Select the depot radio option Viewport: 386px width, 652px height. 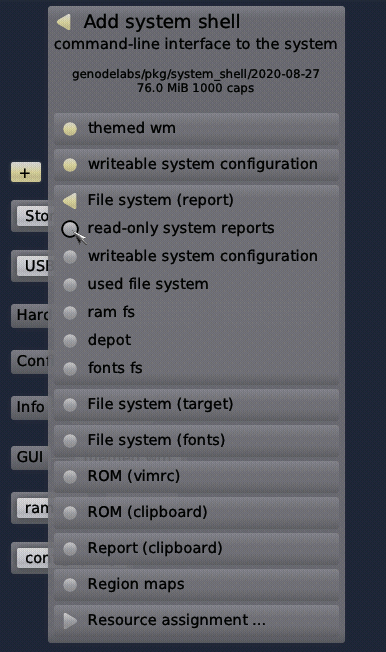[70, 341]
